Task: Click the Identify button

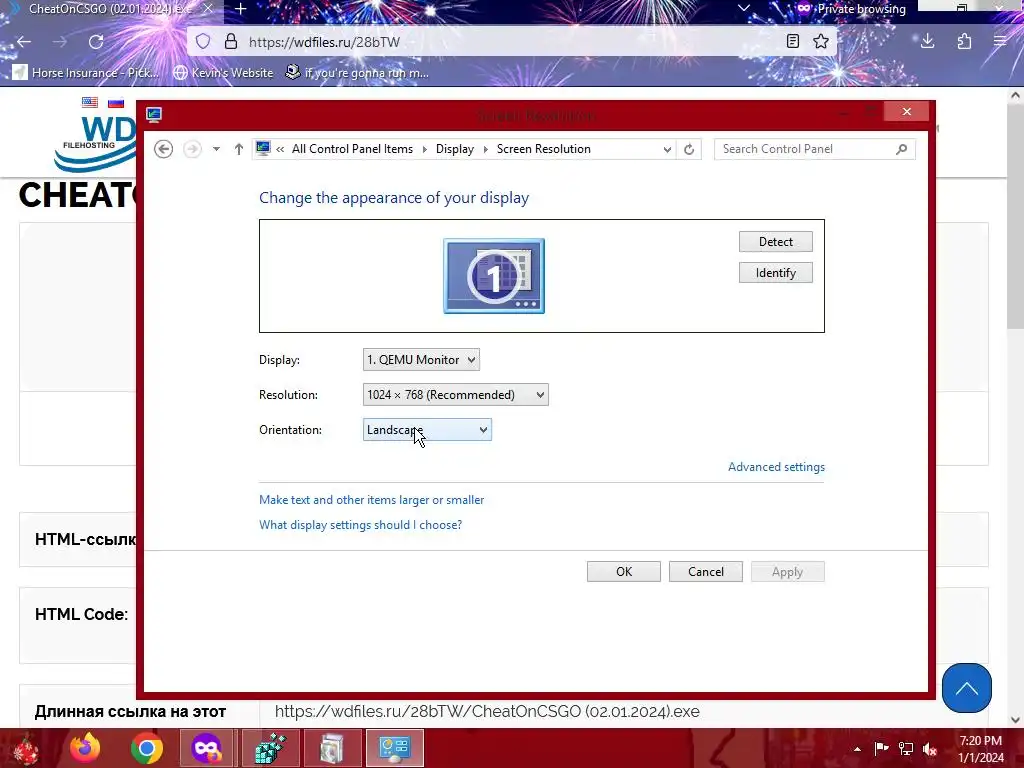Action: coord(776,273)
